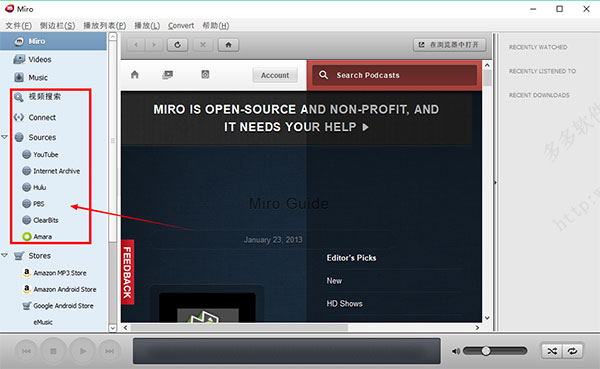Viewport: 600px width, 369px height.
Task: Open the Google Android Store
Action: click(x=63, y=306)
